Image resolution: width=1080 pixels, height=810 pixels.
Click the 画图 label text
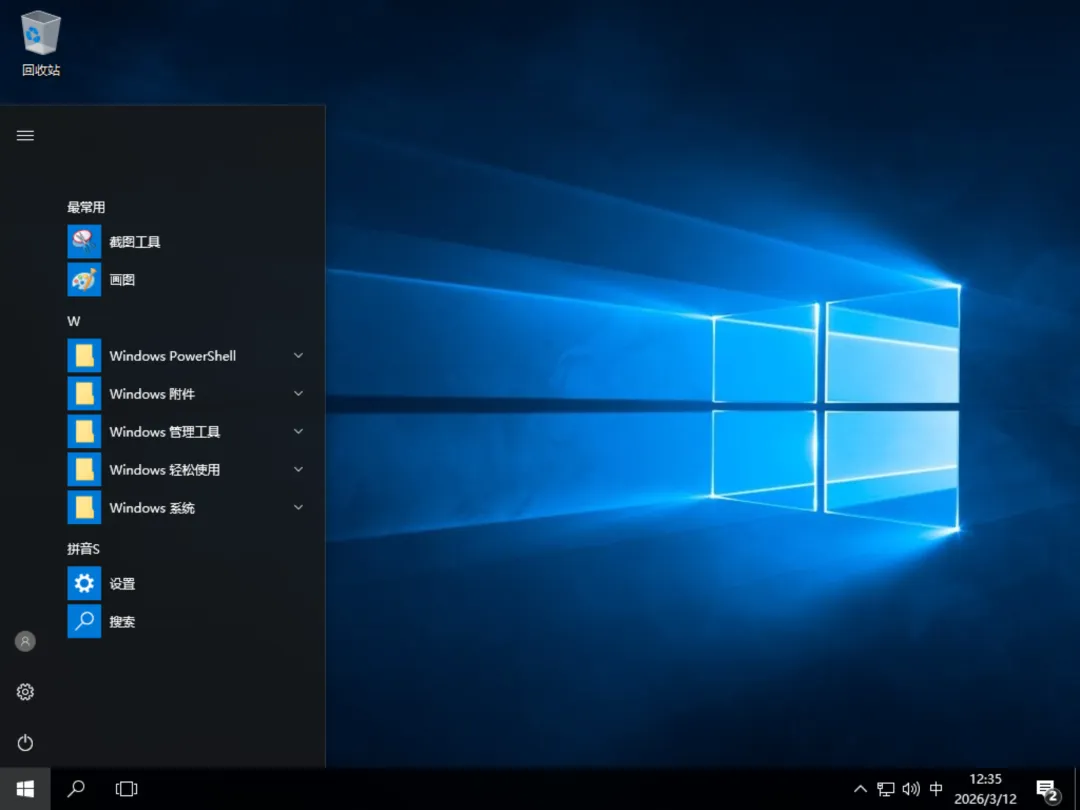(x=122, y=280)
